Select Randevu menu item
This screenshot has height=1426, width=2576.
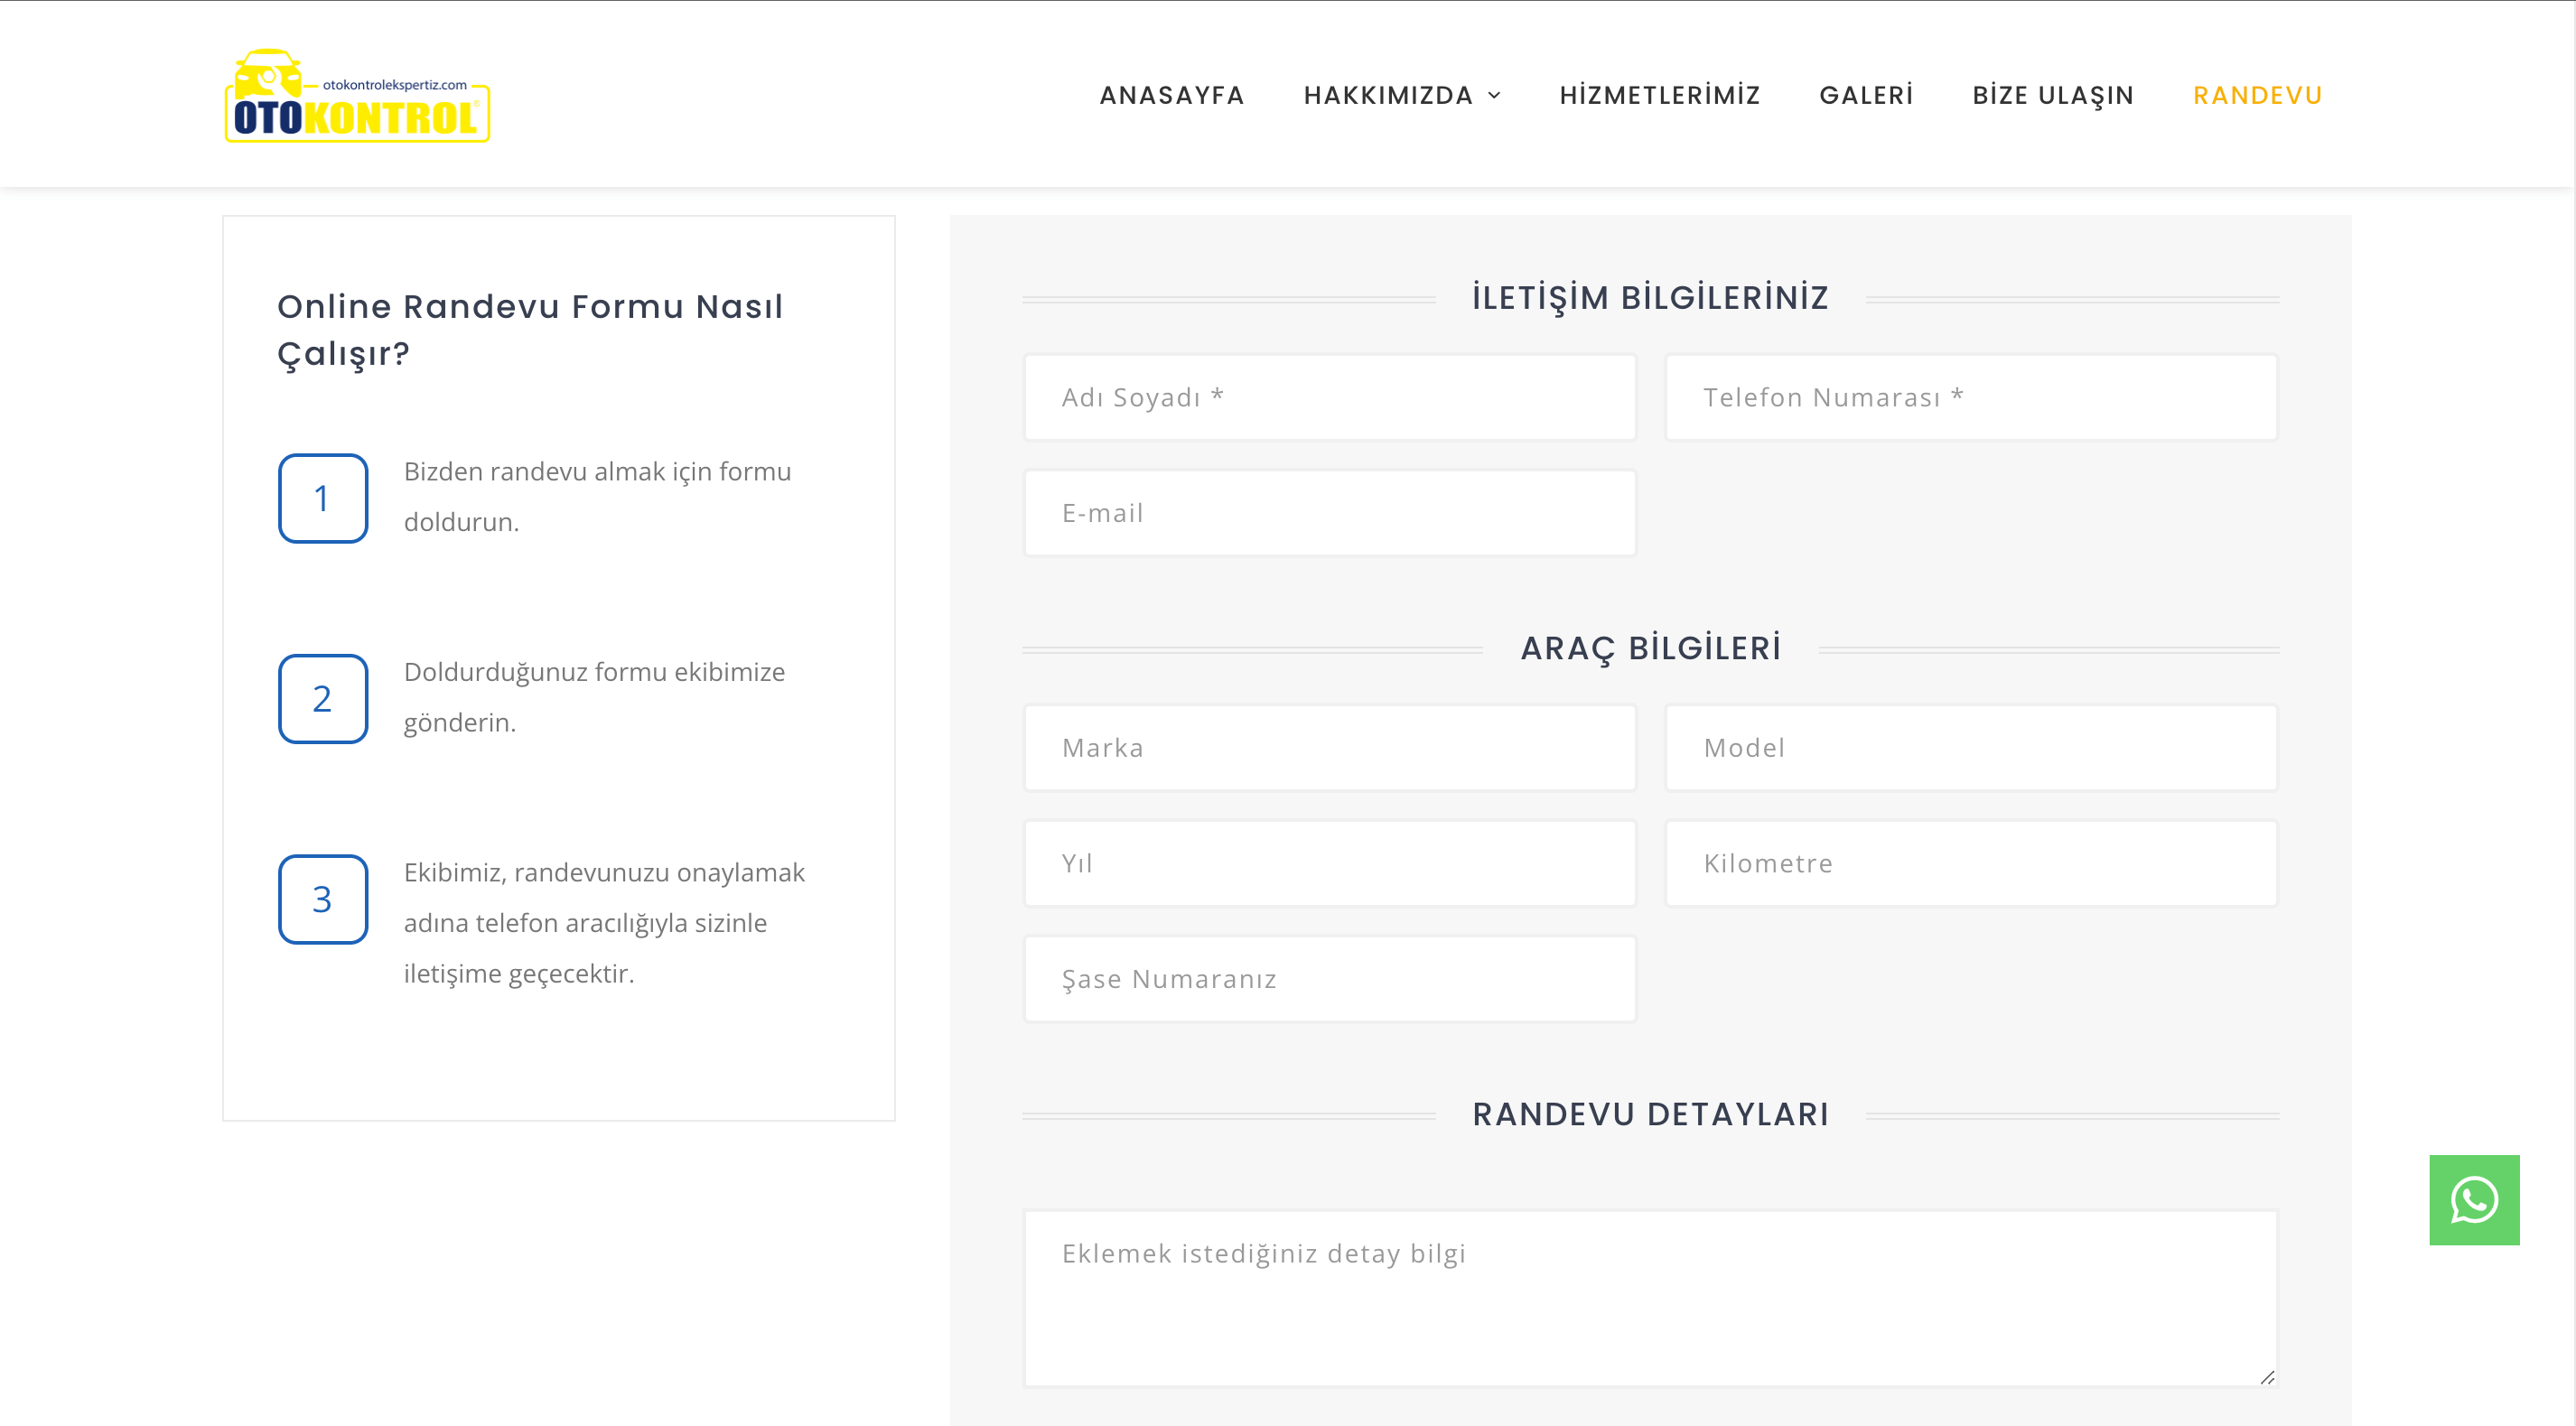pos(2257,96)
